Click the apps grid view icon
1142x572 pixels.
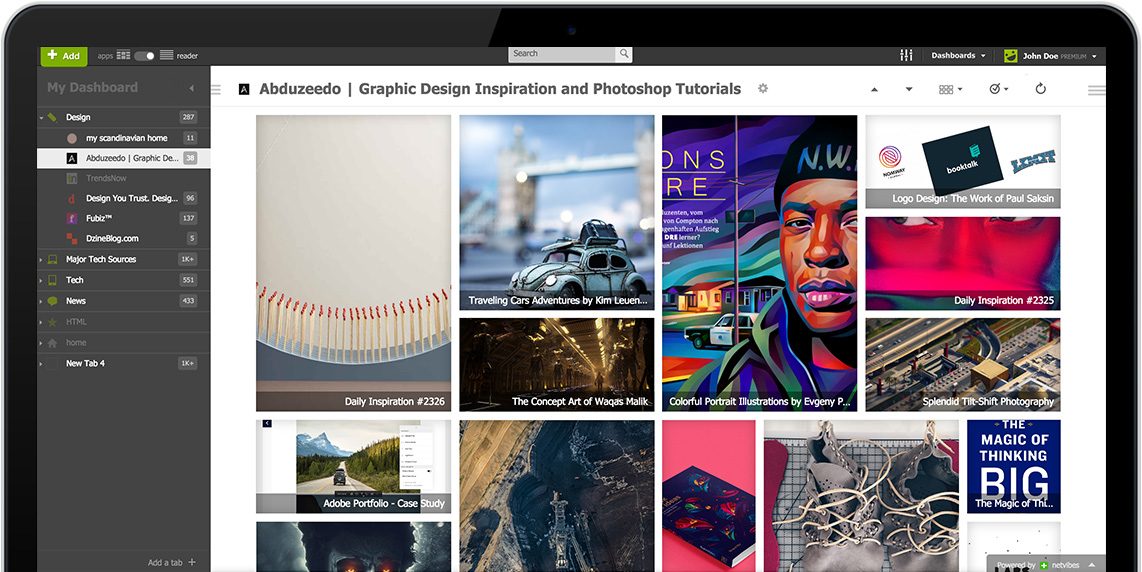coord(123,56)
